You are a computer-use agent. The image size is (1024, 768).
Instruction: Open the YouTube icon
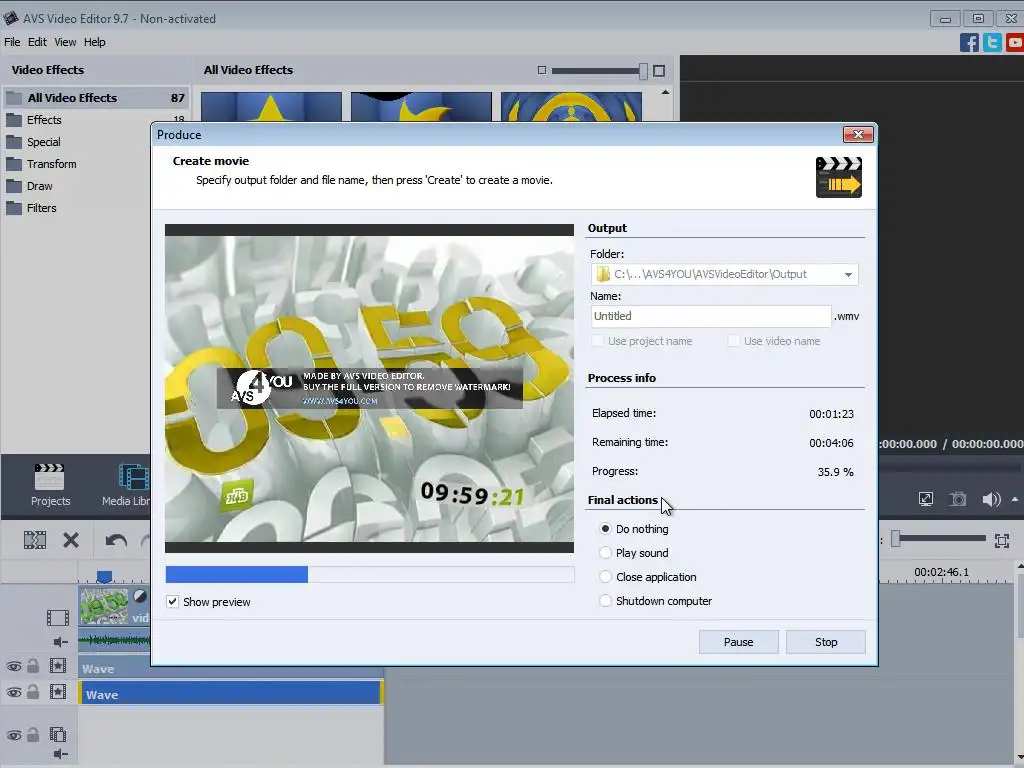click(1015, 42)
